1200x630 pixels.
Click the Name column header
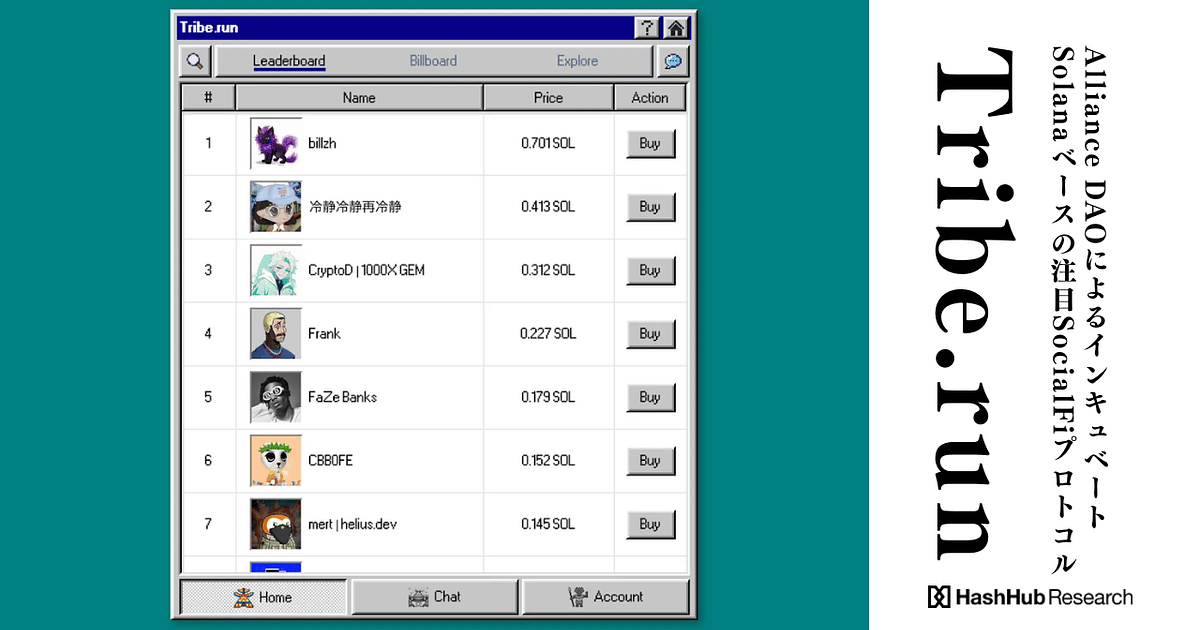[x=359, y=98]
